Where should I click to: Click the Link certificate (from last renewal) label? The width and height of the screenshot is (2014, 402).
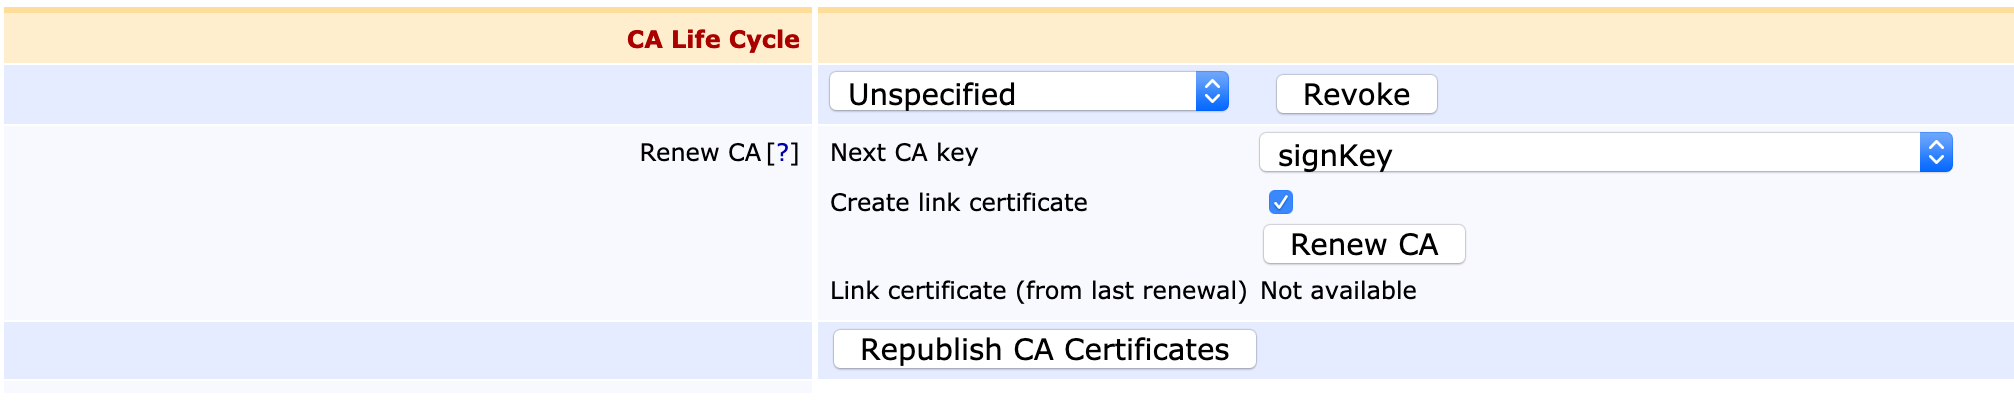coord(1038,291)
